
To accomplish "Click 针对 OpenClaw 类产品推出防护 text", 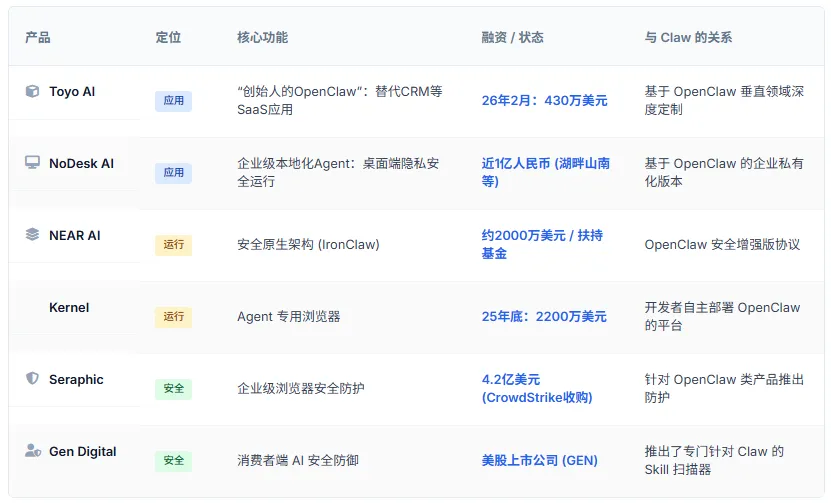I will tap(724, 389).
